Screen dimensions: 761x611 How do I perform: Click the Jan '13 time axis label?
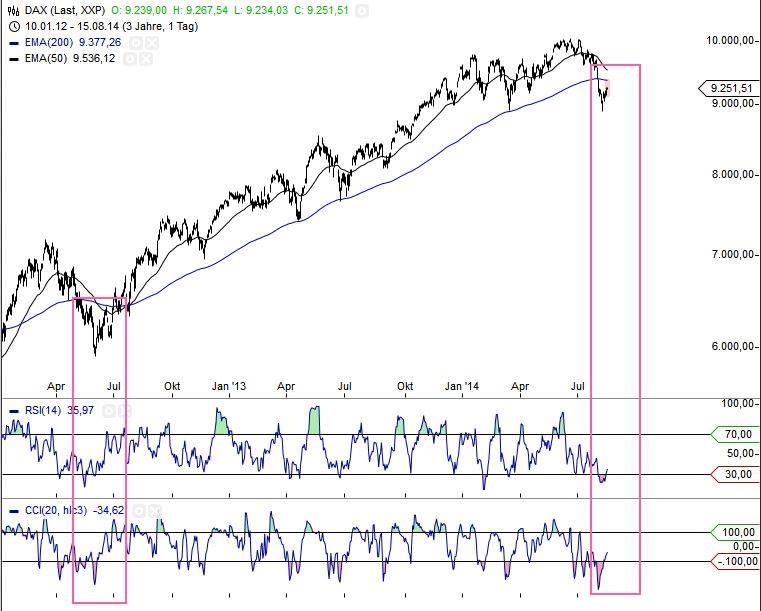[x=229, y=386]
